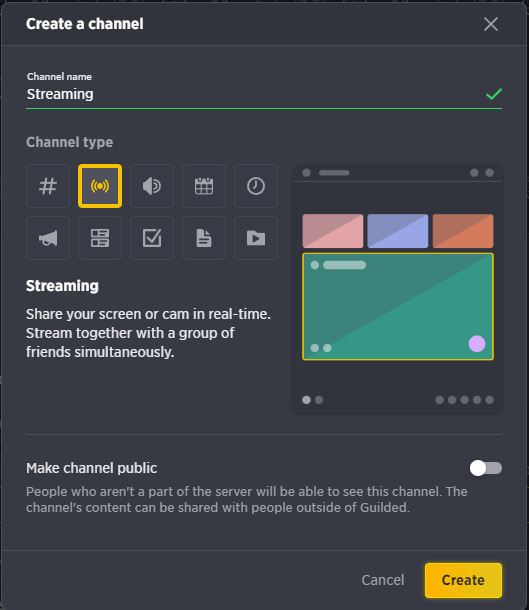Choose the Announcements megaphone channel type
The image size is (529, 610).
pos(48,238)
